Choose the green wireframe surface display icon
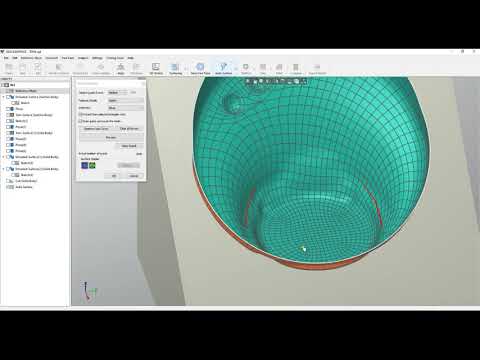 (92, 165)
